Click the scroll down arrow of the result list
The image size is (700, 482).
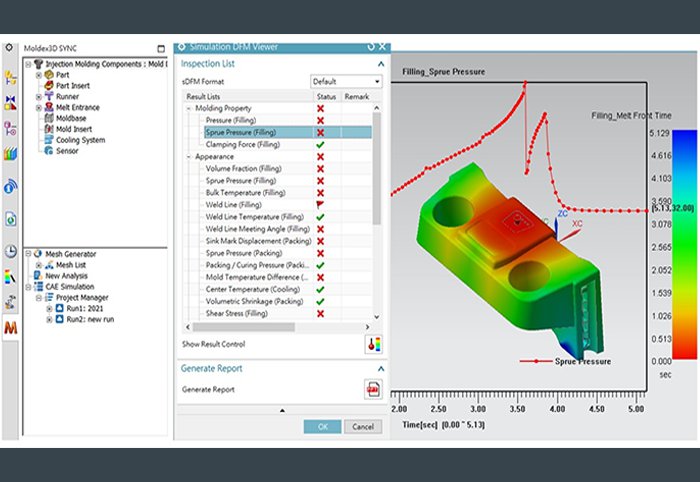[376, 317]
